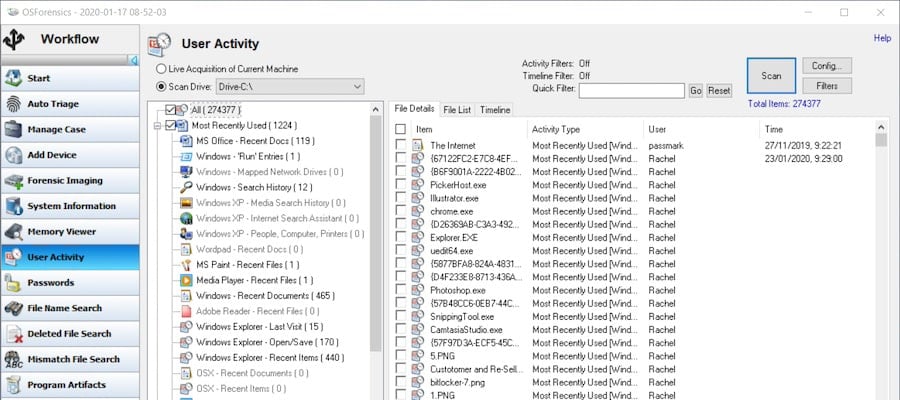This screenshot has height=400, width=900.
Task: Click the tree panel up scroll arrow
Action: point(376,109)
